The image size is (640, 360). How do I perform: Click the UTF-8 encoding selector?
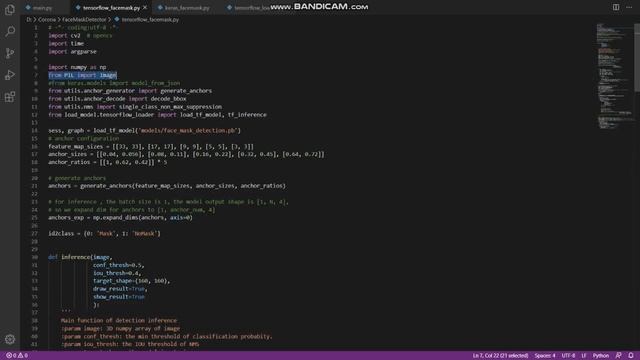pyautogui.click(x=568, y=356)
